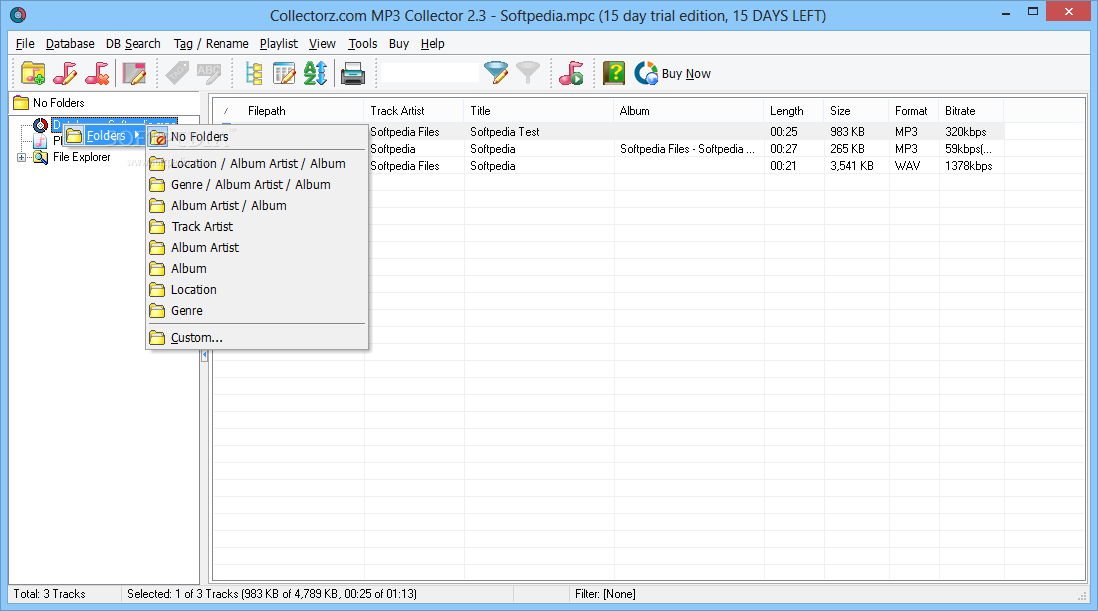The width and height of the screenshot is (1098, 611).
Task: Choose Location / Album Artist / Album grouping
Action: pyautogui.click(x=256, y=164)
